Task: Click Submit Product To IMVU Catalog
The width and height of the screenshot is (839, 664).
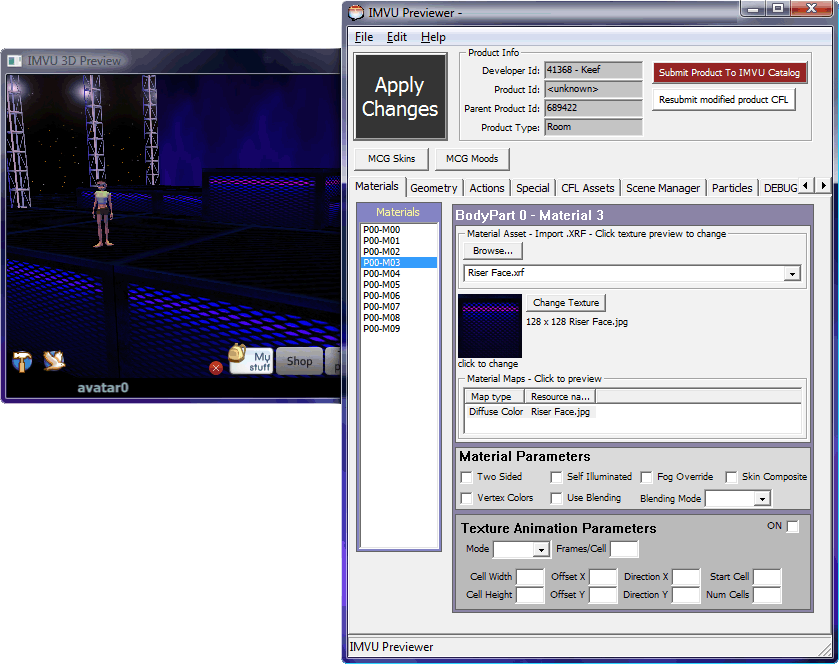Action: pyautogui.click(x=729, y=73)
